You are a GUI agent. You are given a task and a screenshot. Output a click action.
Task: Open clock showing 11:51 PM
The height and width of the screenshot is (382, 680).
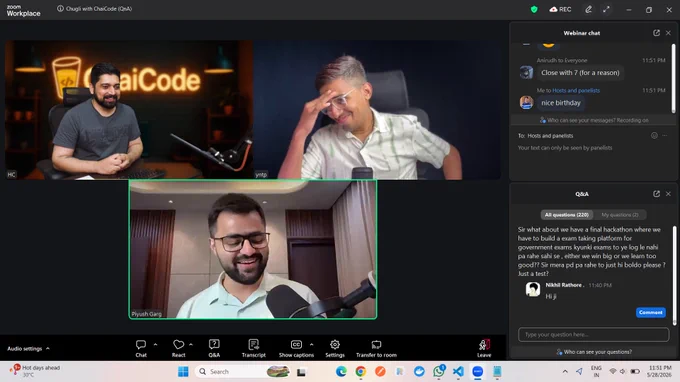tap(660, 371)
